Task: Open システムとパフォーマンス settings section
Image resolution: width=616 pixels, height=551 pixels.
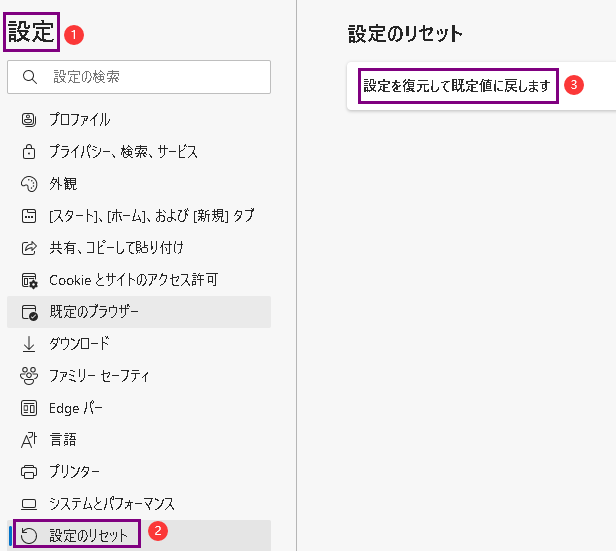Action: 112,503
